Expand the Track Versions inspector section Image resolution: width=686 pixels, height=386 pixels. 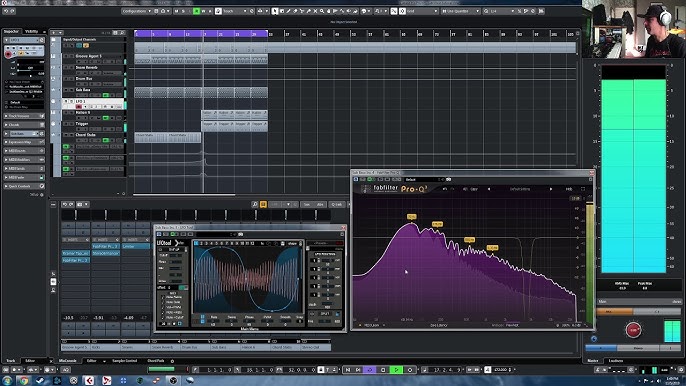click(x=24, y=116)
